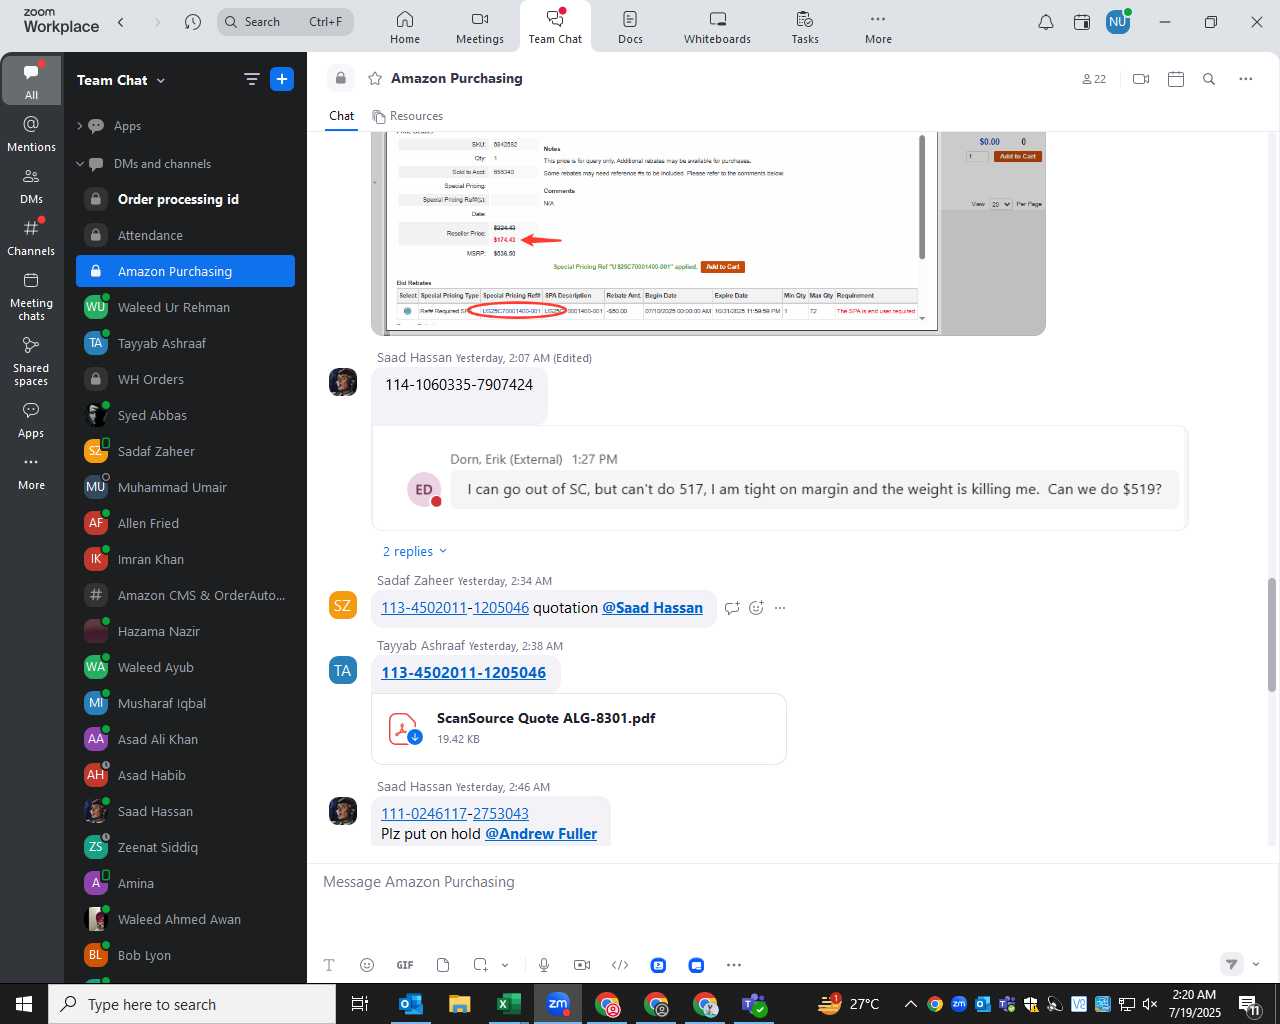Open the Team Chat header dropdown

coord(121,80)
